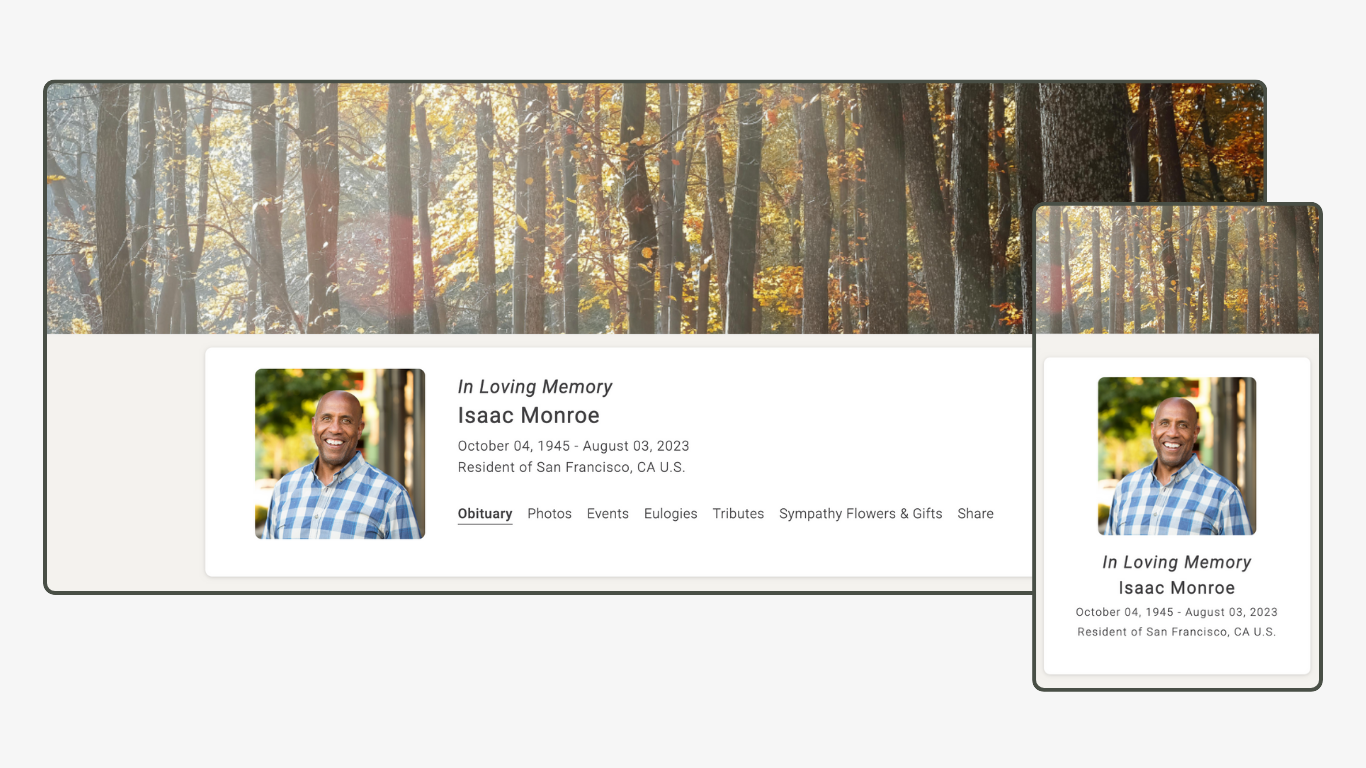
Task: Click Isaac Monroe's portrait in desktop view
Action: coord(340,454)
